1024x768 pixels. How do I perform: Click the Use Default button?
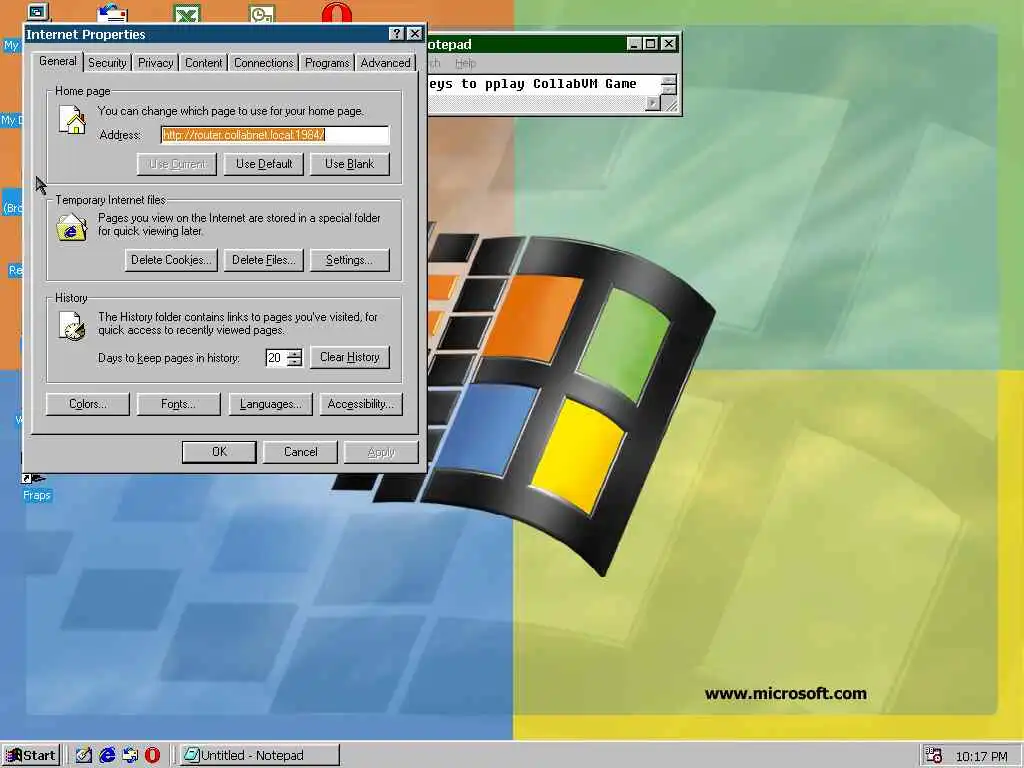click(264, 164)
